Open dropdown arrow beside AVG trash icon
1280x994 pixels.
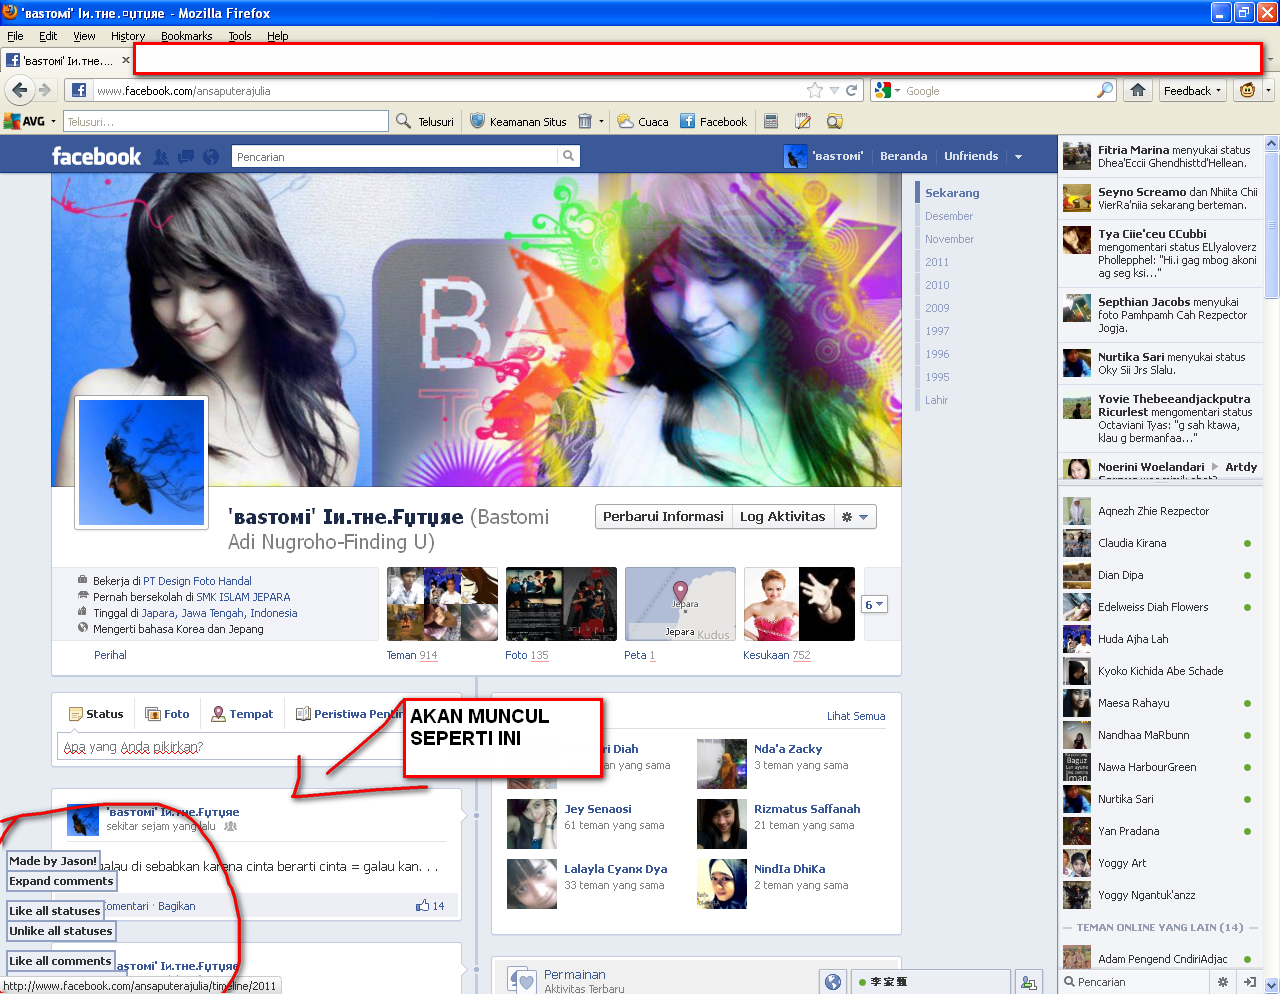601,122
